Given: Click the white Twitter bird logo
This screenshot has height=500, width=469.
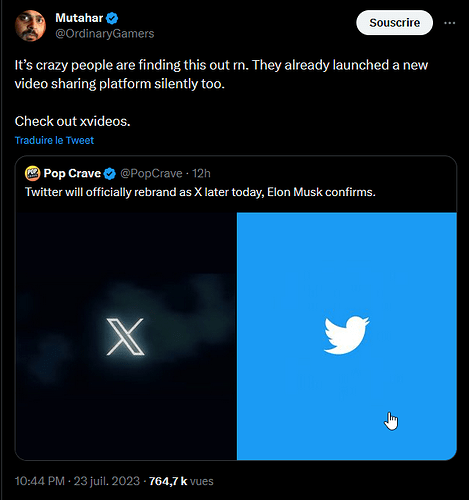Looking at the screenshot, I should click(x=347, y=335).
